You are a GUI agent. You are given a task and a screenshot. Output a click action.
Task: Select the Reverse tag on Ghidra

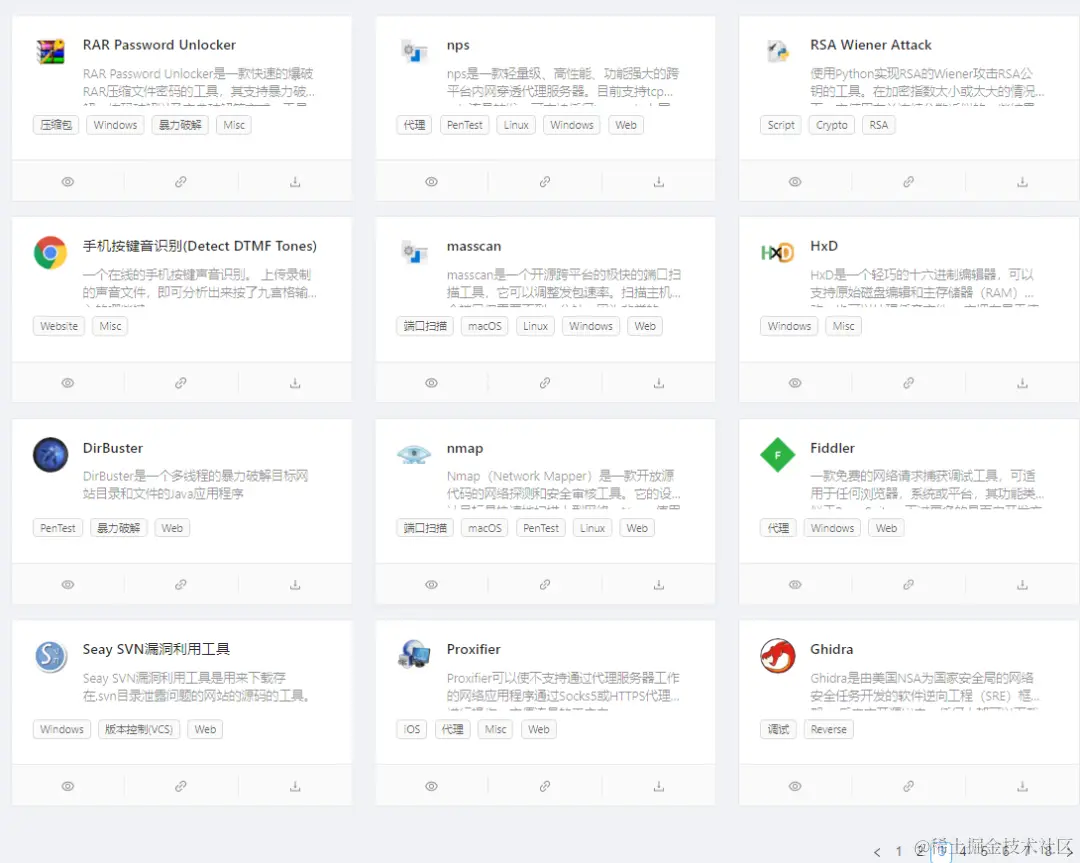click(x=828, y=729)
